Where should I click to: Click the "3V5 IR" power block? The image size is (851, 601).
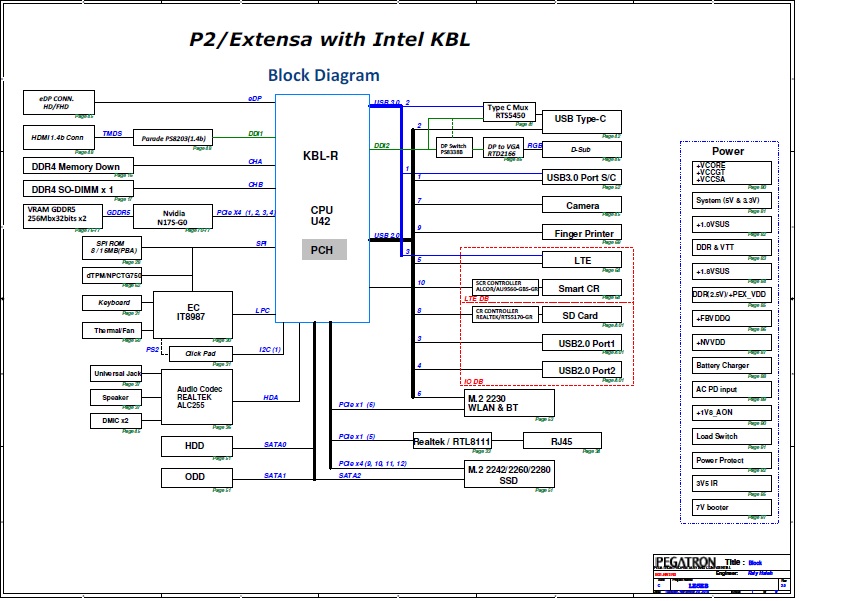(x=732, y=484)
